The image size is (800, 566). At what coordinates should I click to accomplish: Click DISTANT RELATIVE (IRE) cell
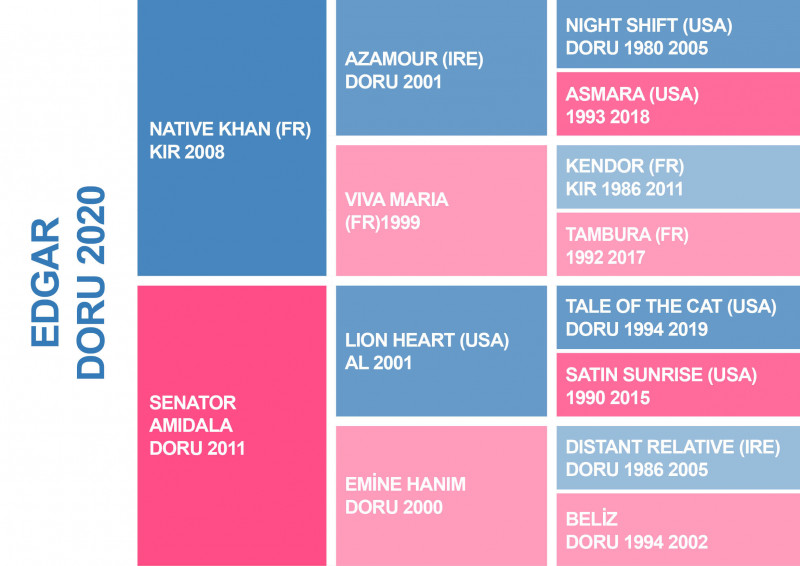[678, 458]
